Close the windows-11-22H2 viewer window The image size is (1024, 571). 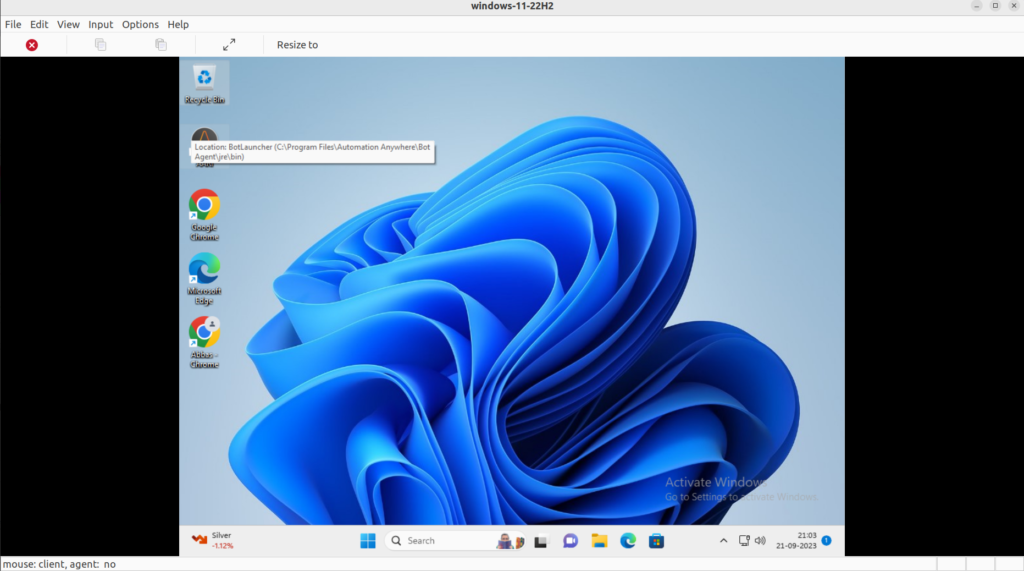[1014, 6]
